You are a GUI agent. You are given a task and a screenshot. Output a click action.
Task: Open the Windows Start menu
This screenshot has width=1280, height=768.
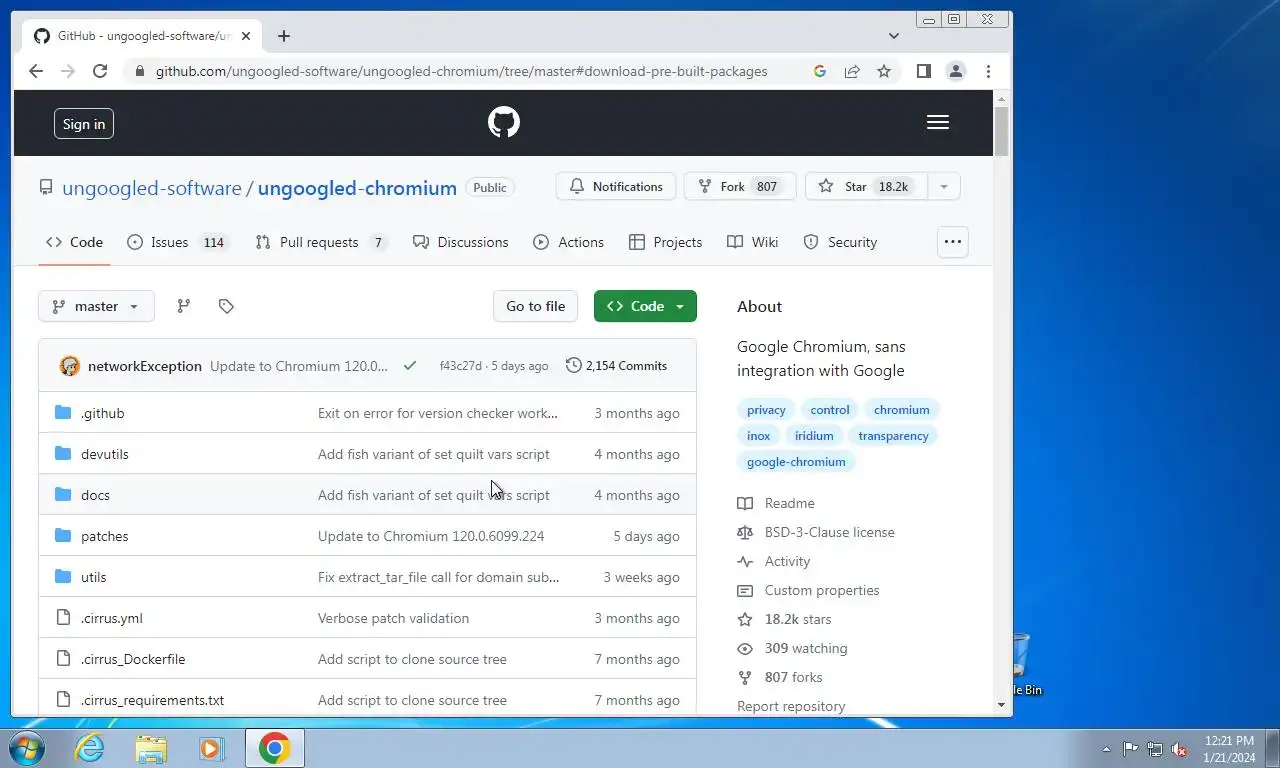tap(27, 748)
